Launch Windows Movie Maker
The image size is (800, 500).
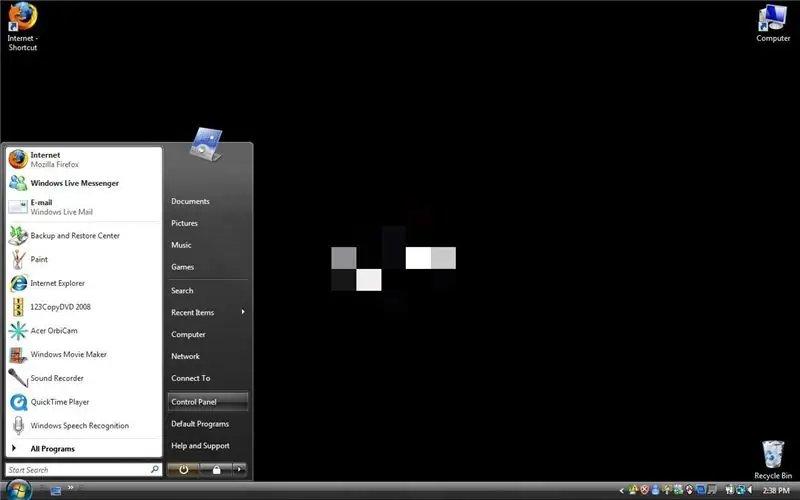point(84,354)
